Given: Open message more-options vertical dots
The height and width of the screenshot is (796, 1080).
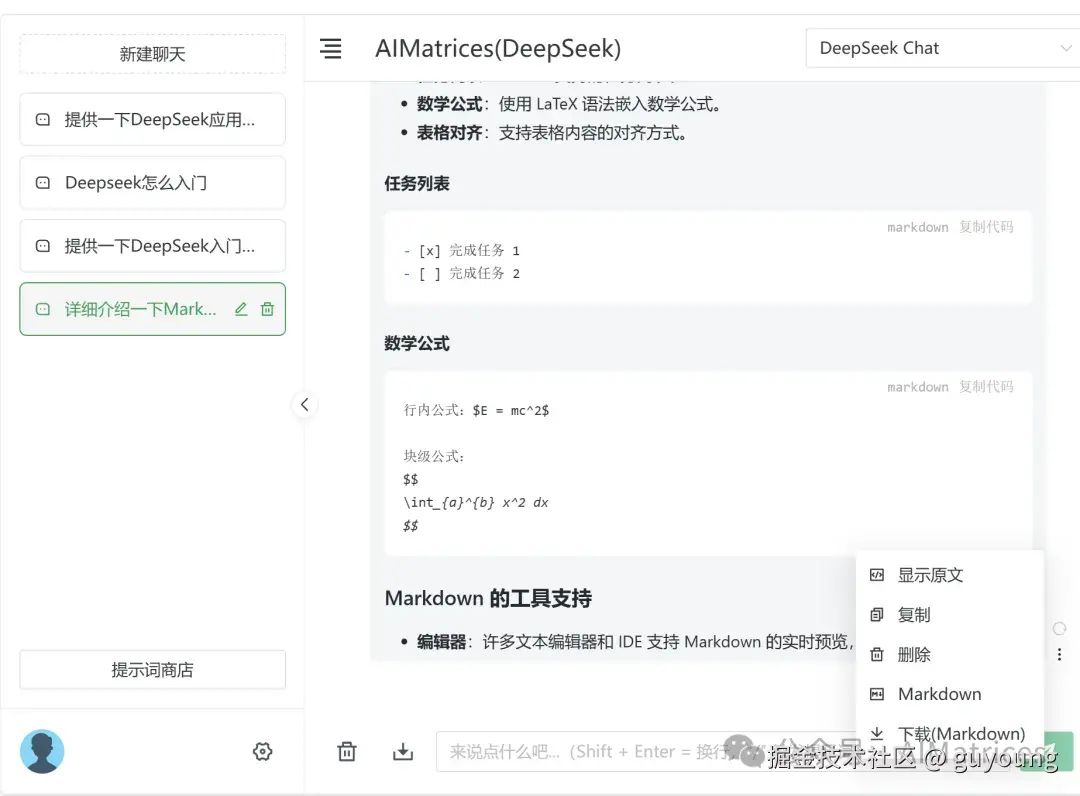Looking at the screenshot, I should (x=1059, y=654).
